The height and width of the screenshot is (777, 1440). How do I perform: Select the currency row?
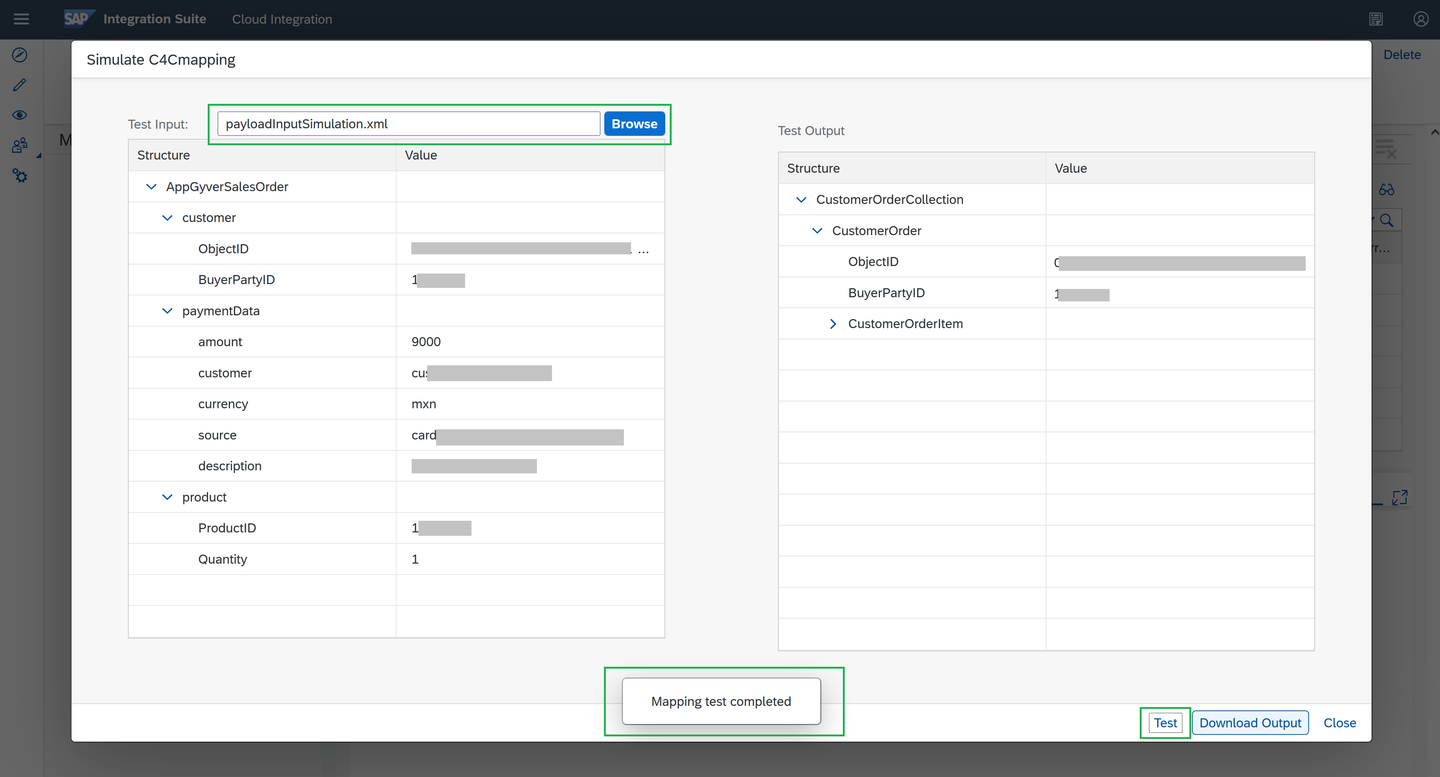click(x=396, y=404)
